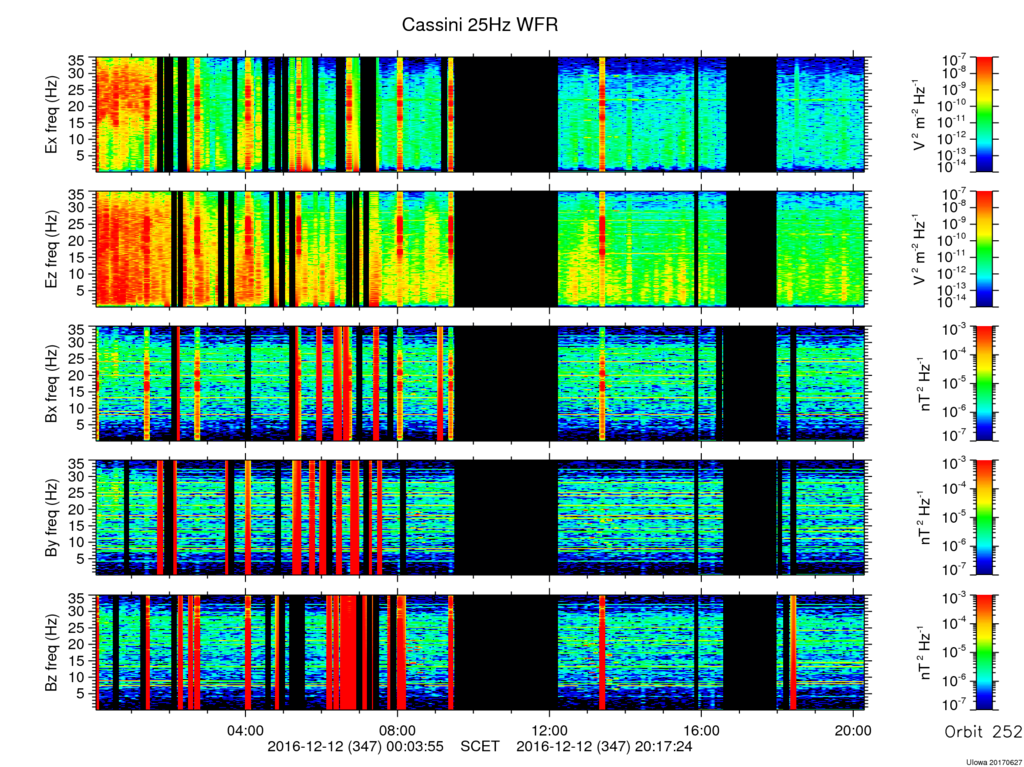Click the Ex spectrogram panel

click(x=481, y=114)
